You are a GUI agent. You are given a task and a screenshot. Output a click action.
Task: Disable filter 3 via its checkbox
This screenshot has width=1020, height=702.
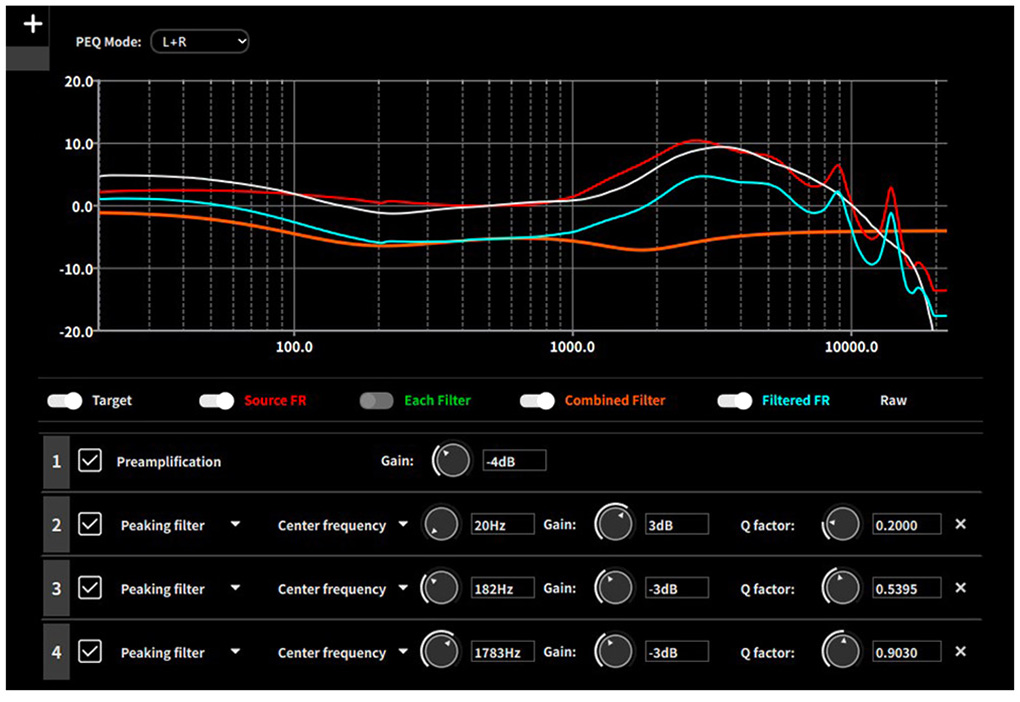point(89,588)
